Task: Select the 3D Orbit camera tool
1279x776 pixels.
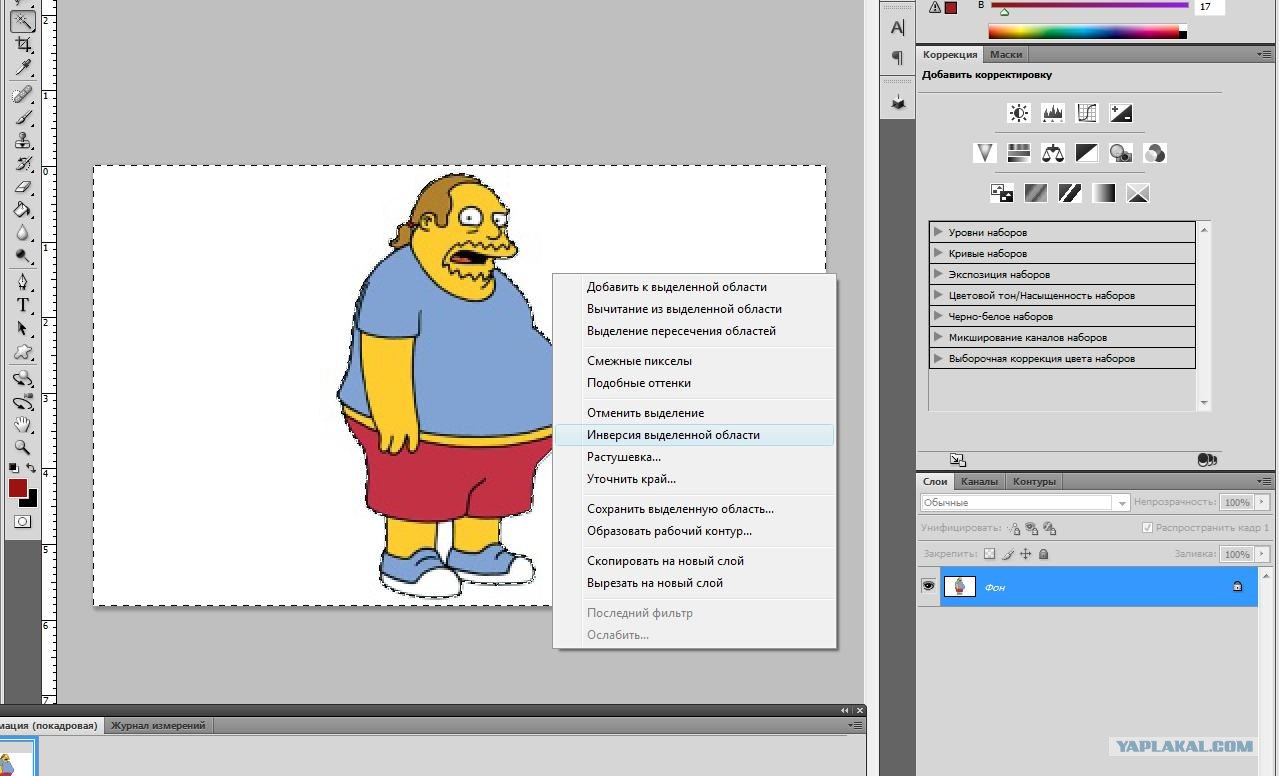Action: [22, 402]
